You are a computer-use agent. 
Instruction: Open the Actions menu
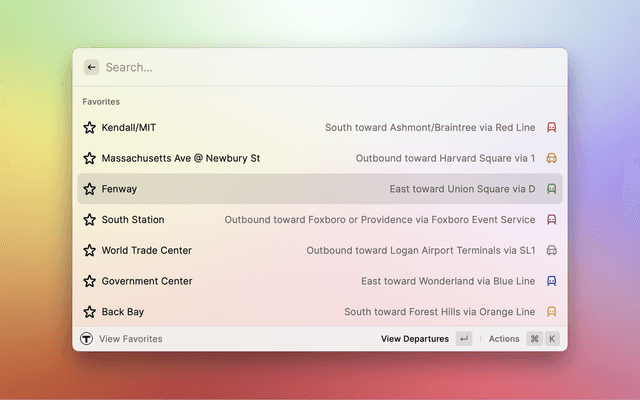point(504,339)
